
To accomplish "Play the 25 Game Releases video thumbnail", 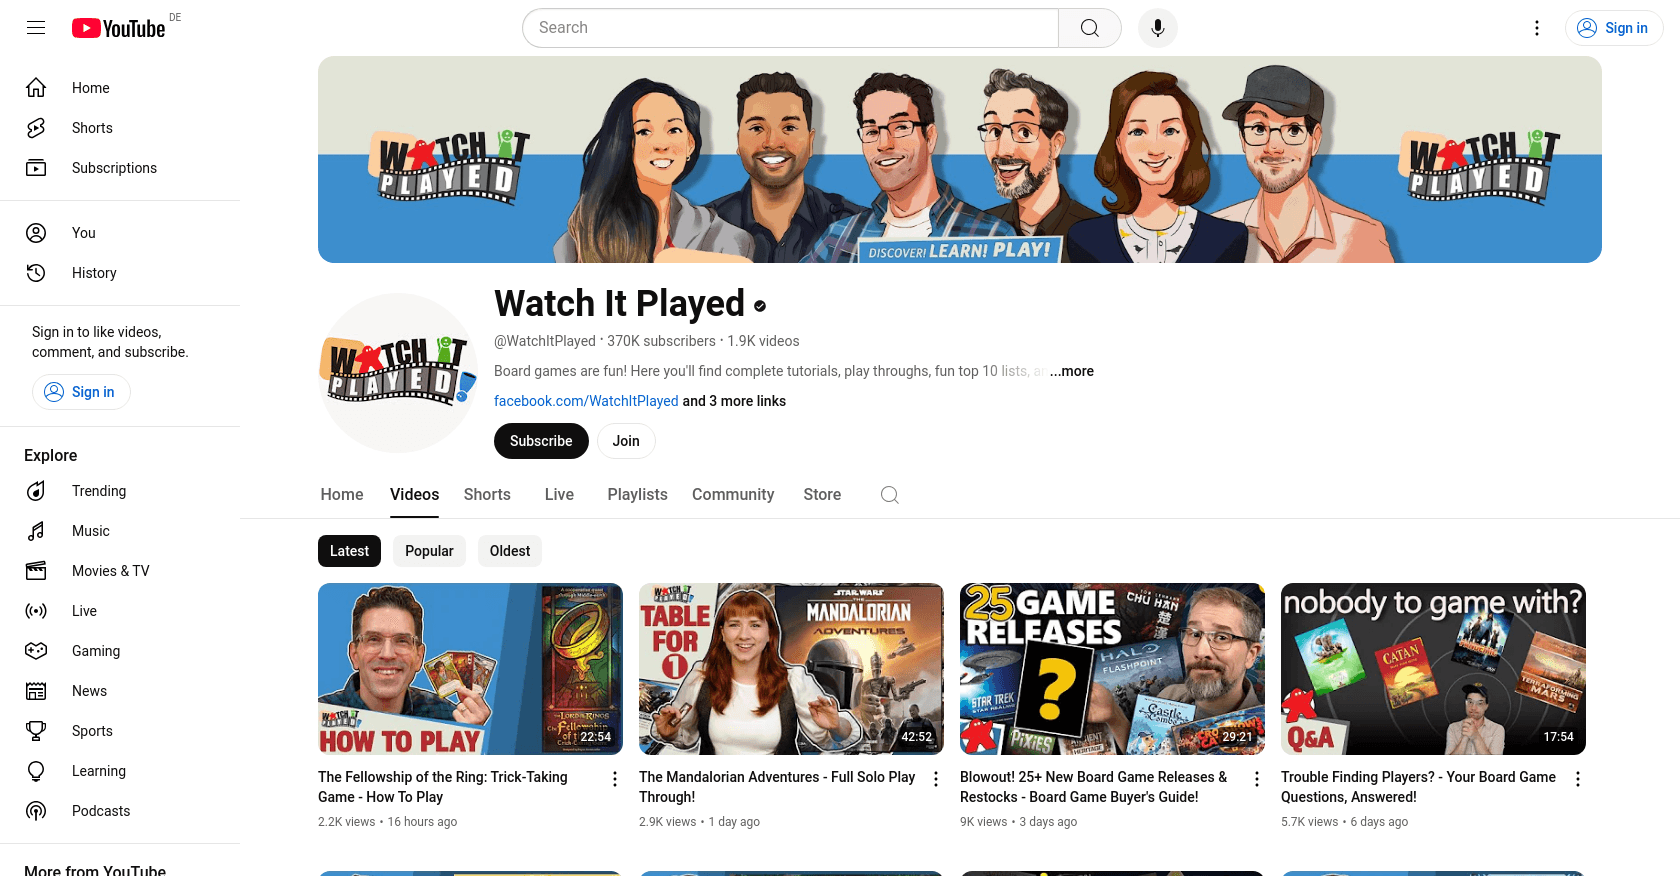I will point(1112,668).
